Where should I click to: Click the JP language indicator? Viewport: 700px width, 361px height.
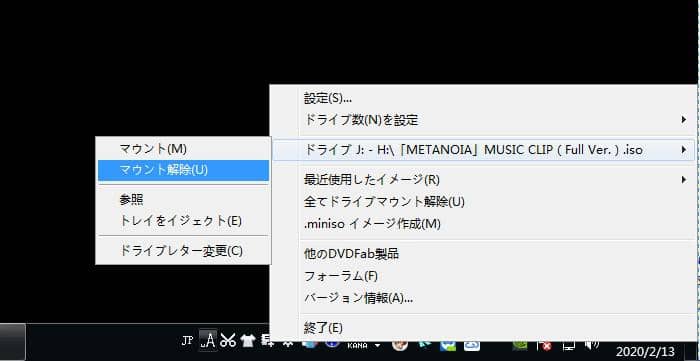click(188, 341)
